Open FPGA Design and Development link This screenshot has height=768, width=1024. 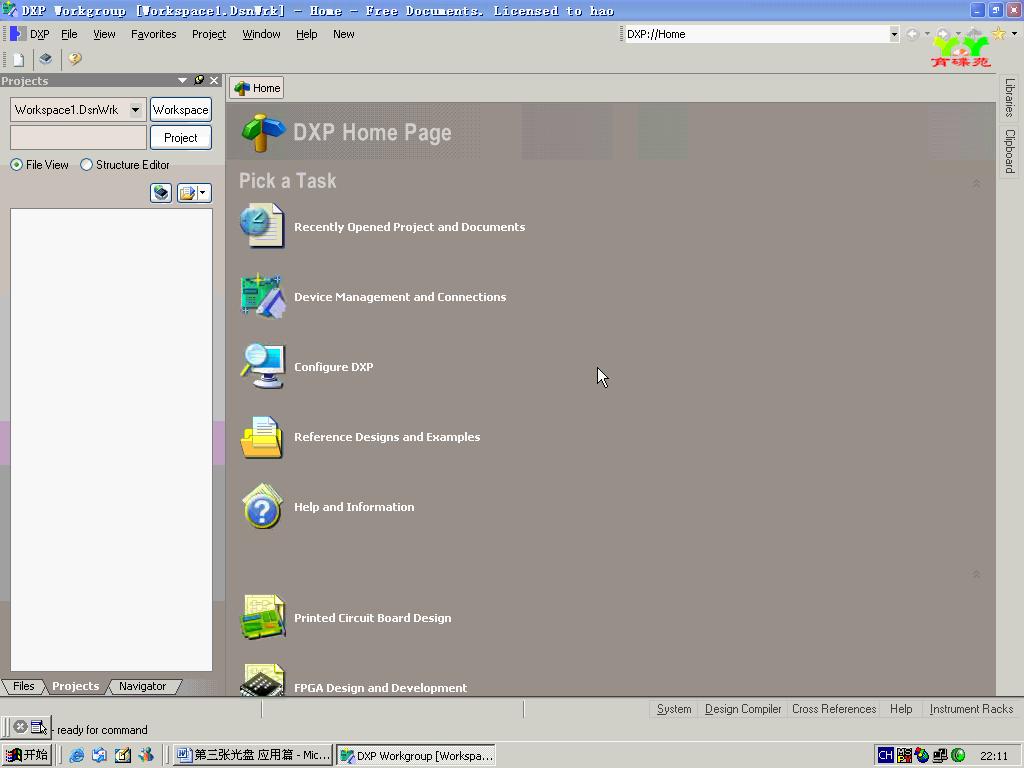(380, 688)
